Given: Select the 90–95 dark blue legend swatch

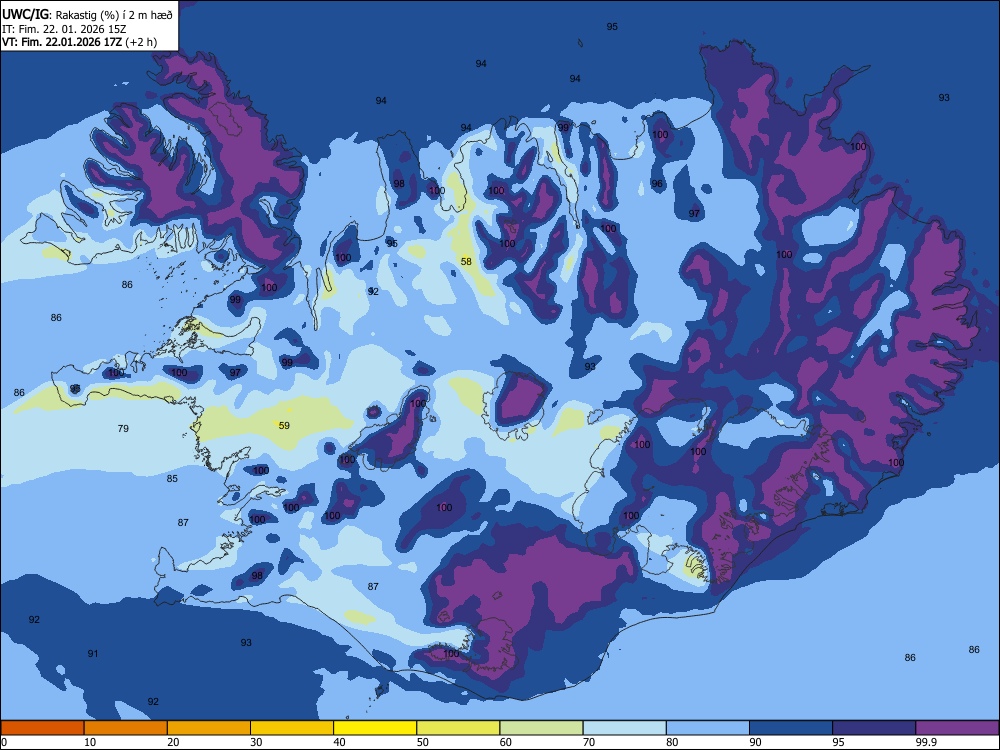Looking at the screenshot, I should [x=791, y=728].
